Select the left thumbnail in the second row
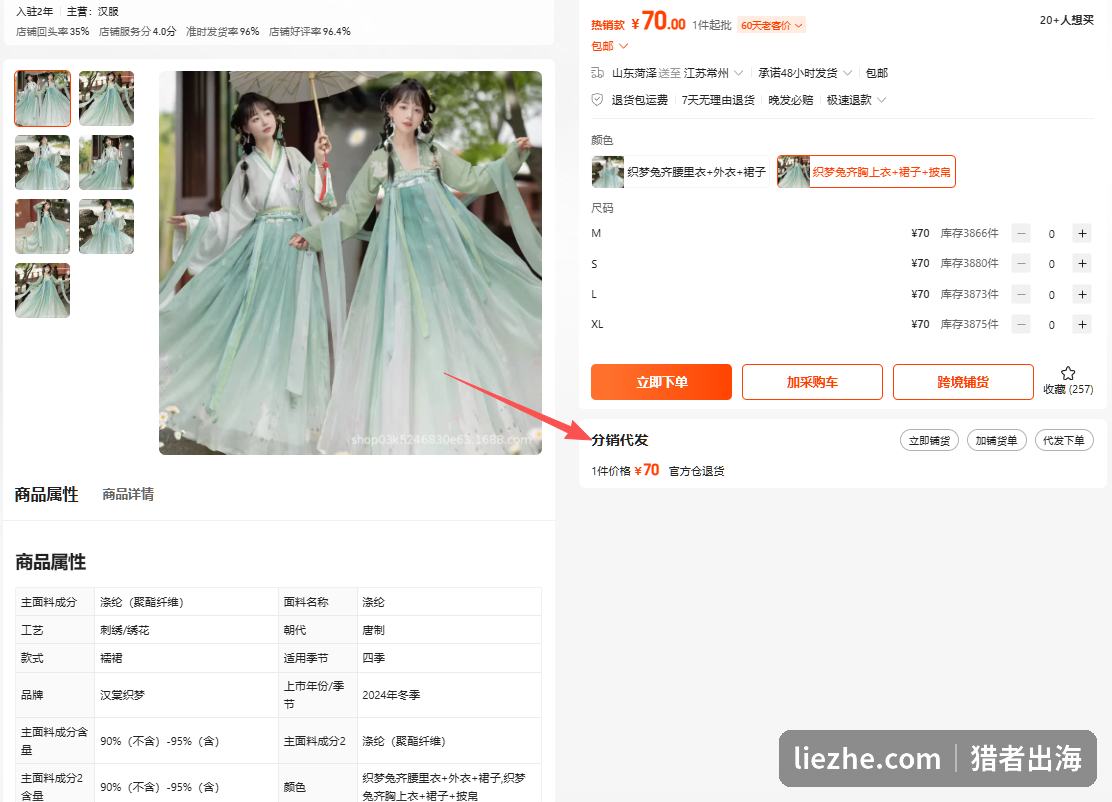This screenshot has height=802, width=1112. pyautogui.click(x=43, y=162)
